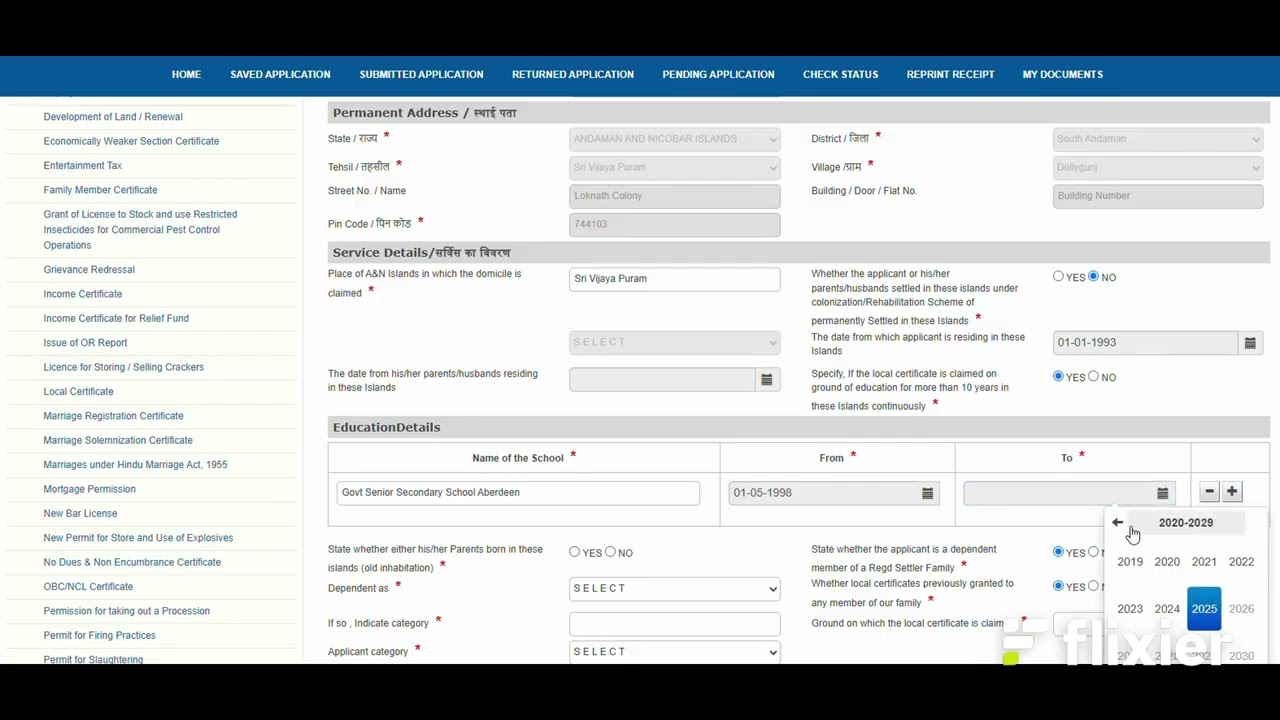The width and height of the screenshot is (1280, 720).
Task: Open Family Member Certificate link
Action: pyautogui.click(x=100, y=190)
